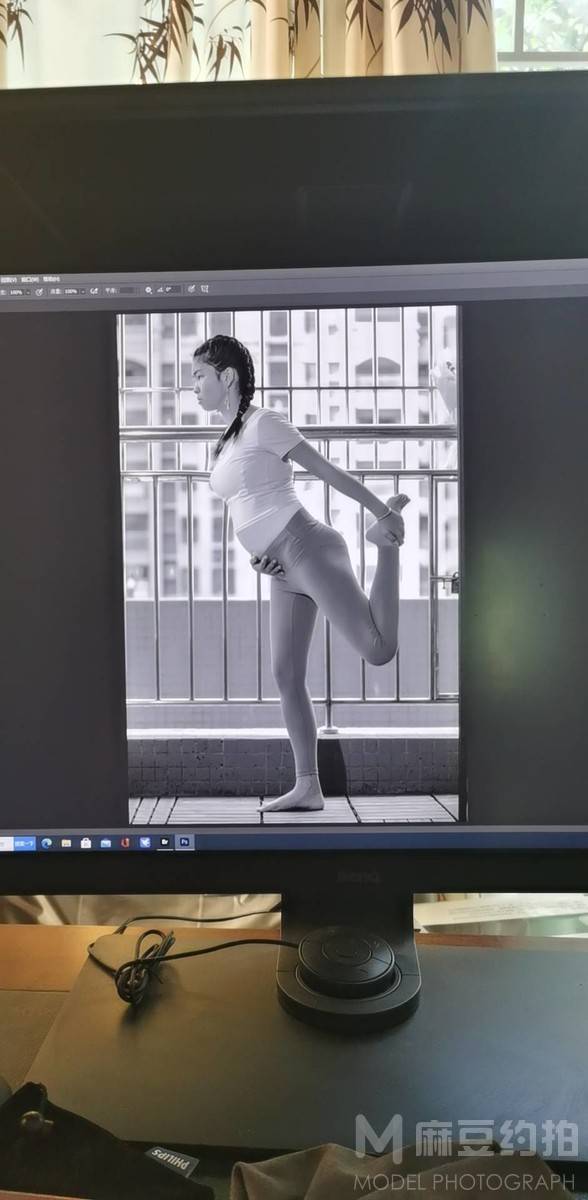
Task: Open File Explorer from the taskbar
Action: point(66,843)
